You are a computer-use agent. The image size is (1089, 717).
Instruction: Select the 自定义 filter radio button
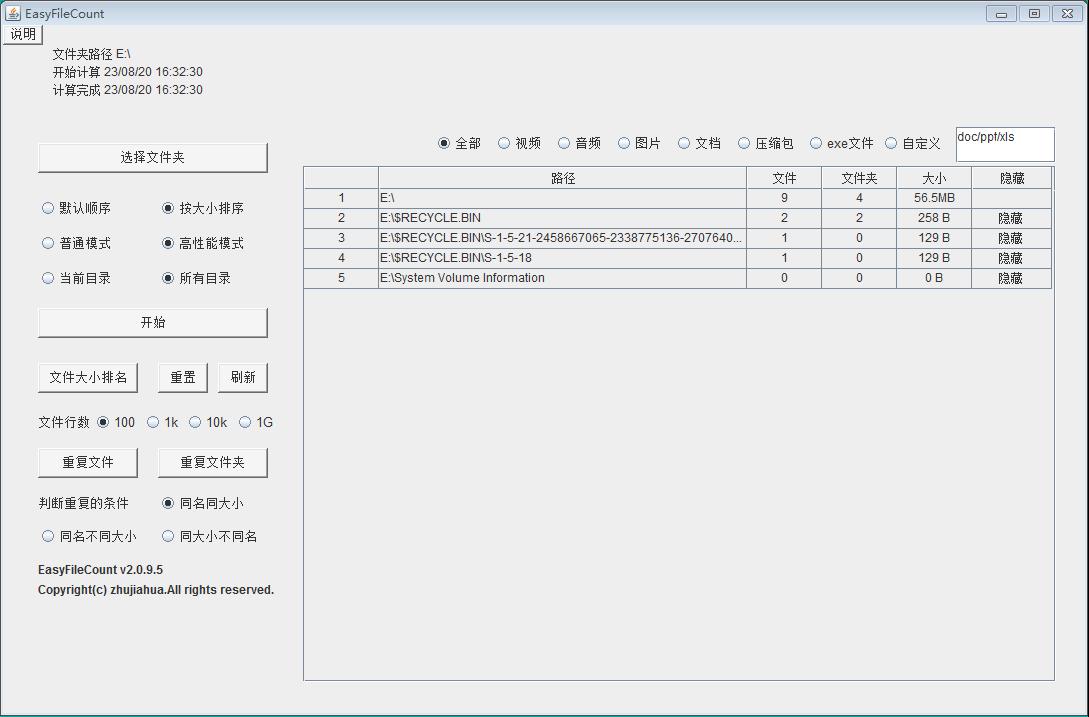click(x=891, y=144)
